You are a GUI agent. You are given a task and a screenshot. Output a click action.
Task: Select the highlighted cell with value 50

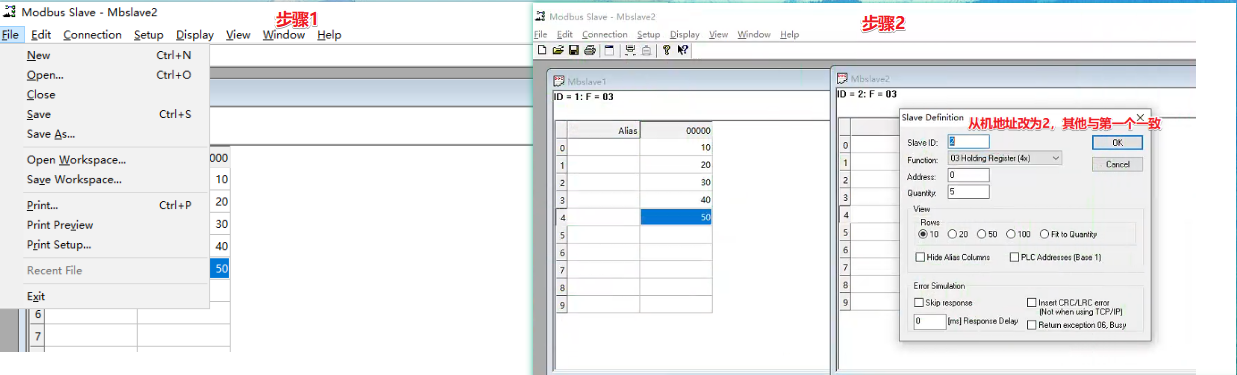(x=676, y=217)
